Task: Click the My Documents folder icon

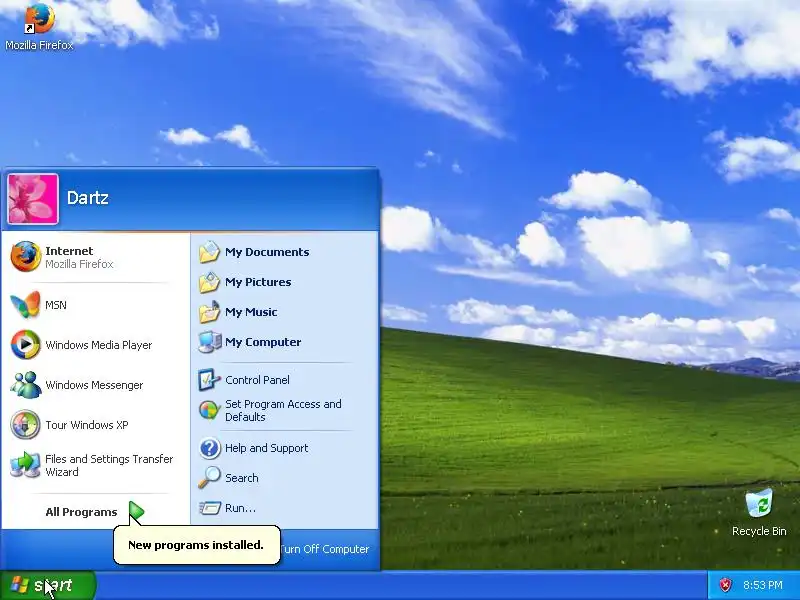Action: (209, 252)
